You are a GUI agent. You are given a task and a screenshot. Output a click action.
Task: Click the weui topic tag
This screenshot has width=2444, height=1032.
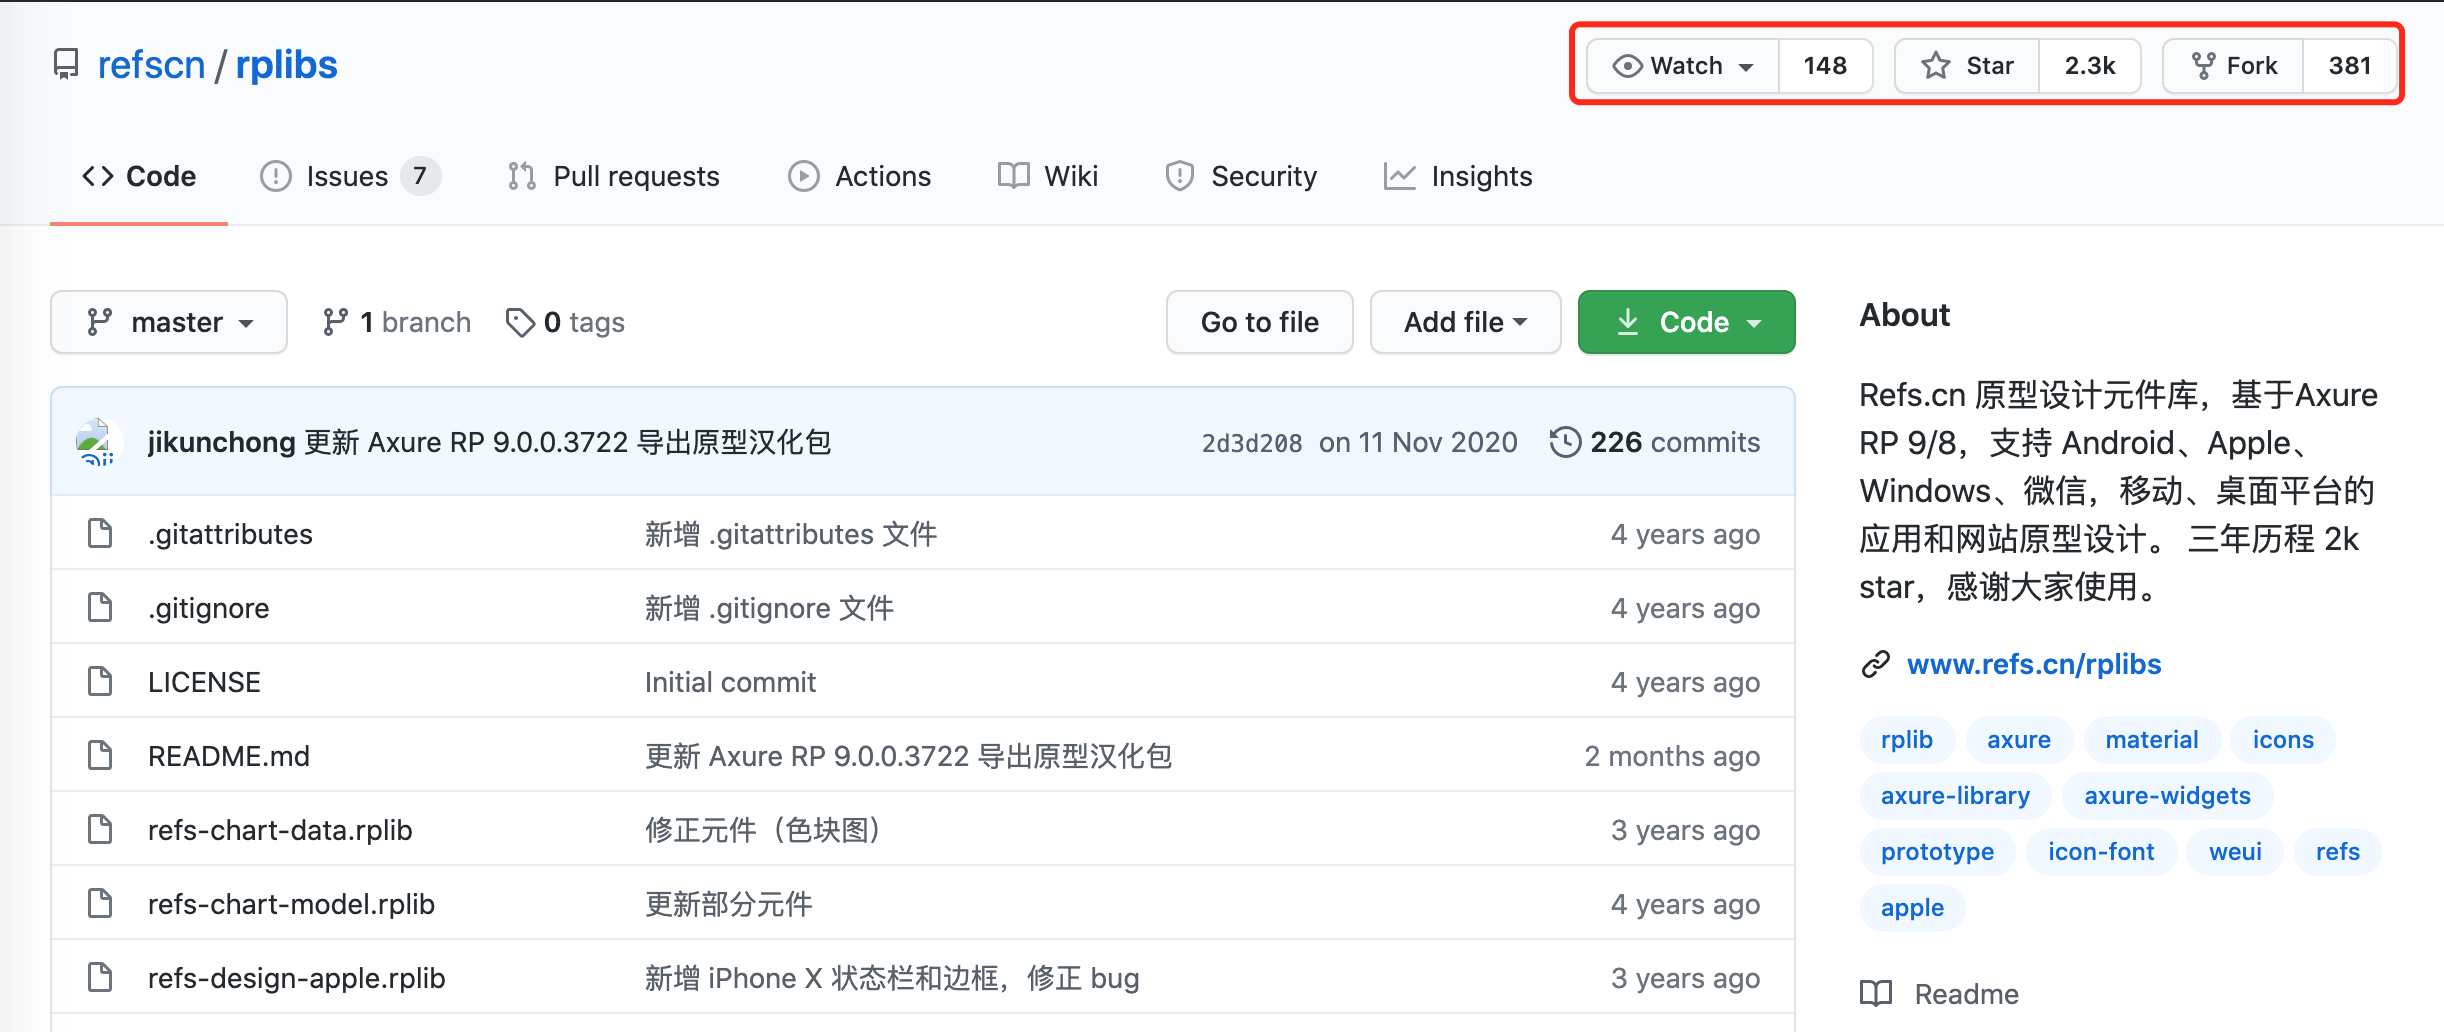click(x=2235, y=852)
